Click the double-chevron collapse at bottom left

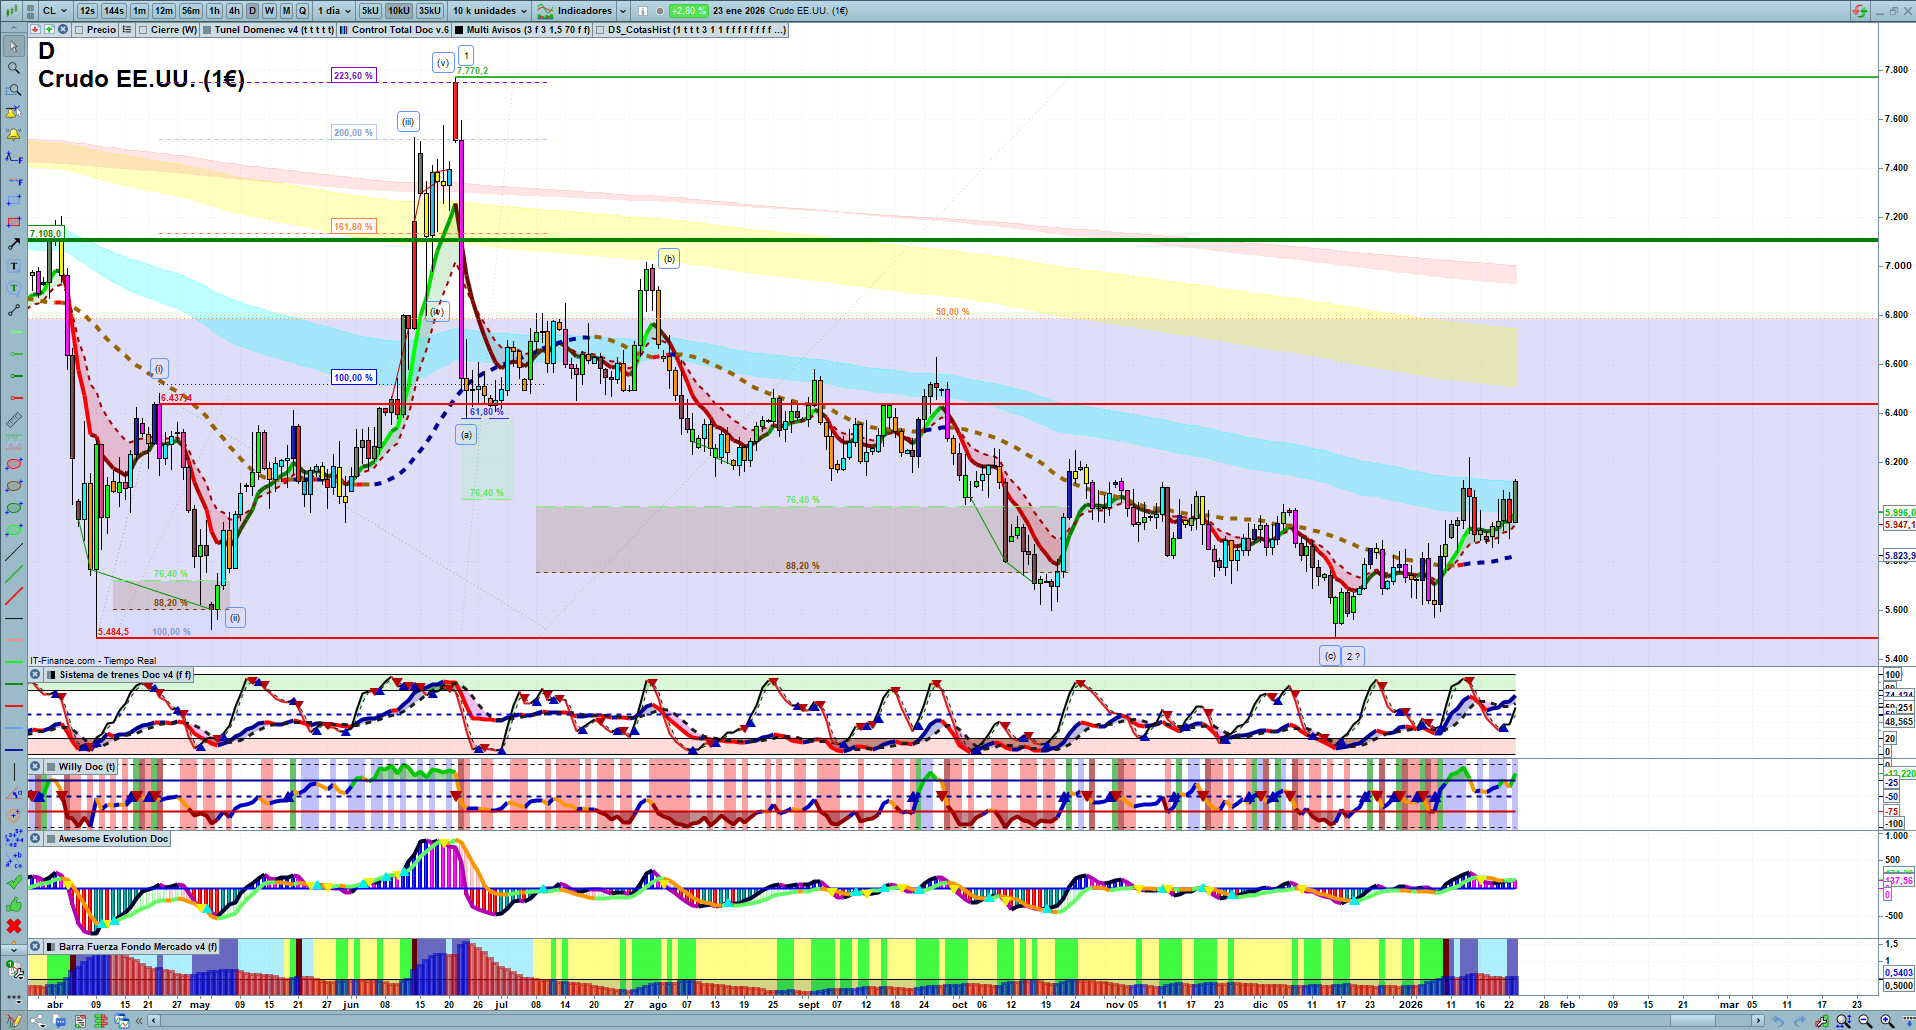[x=140, y=1021]
